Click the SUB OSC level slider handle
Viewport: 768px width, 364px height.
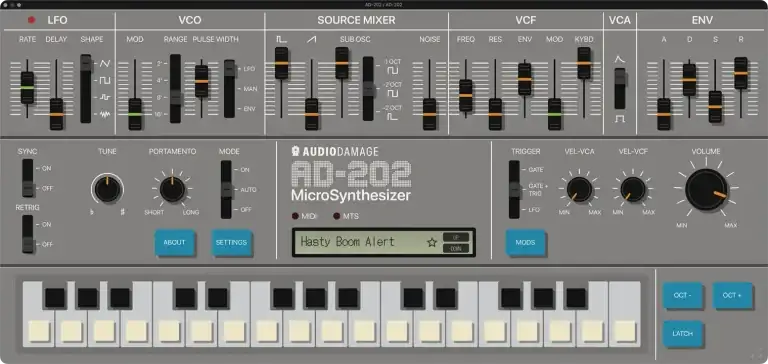click(x=342, y=63)
